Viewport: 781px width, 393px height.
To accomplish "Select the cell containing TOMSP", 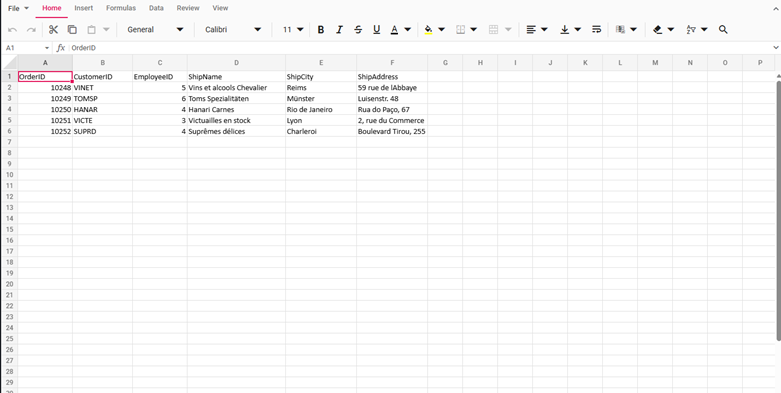I will [103, 99].
